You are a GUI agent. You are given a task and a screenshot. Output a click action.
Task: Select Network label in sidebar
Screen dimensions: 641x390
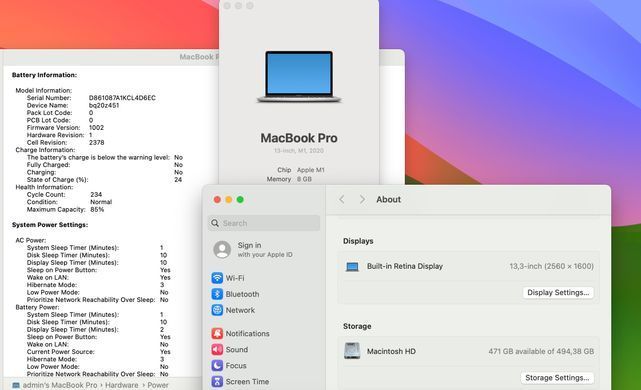click(x=240, y=310)
